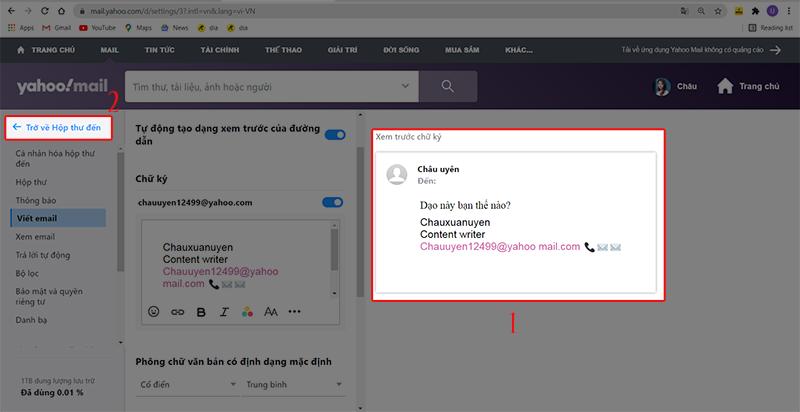
Task: Click the browser back arrow
Action: coord(11,11)
